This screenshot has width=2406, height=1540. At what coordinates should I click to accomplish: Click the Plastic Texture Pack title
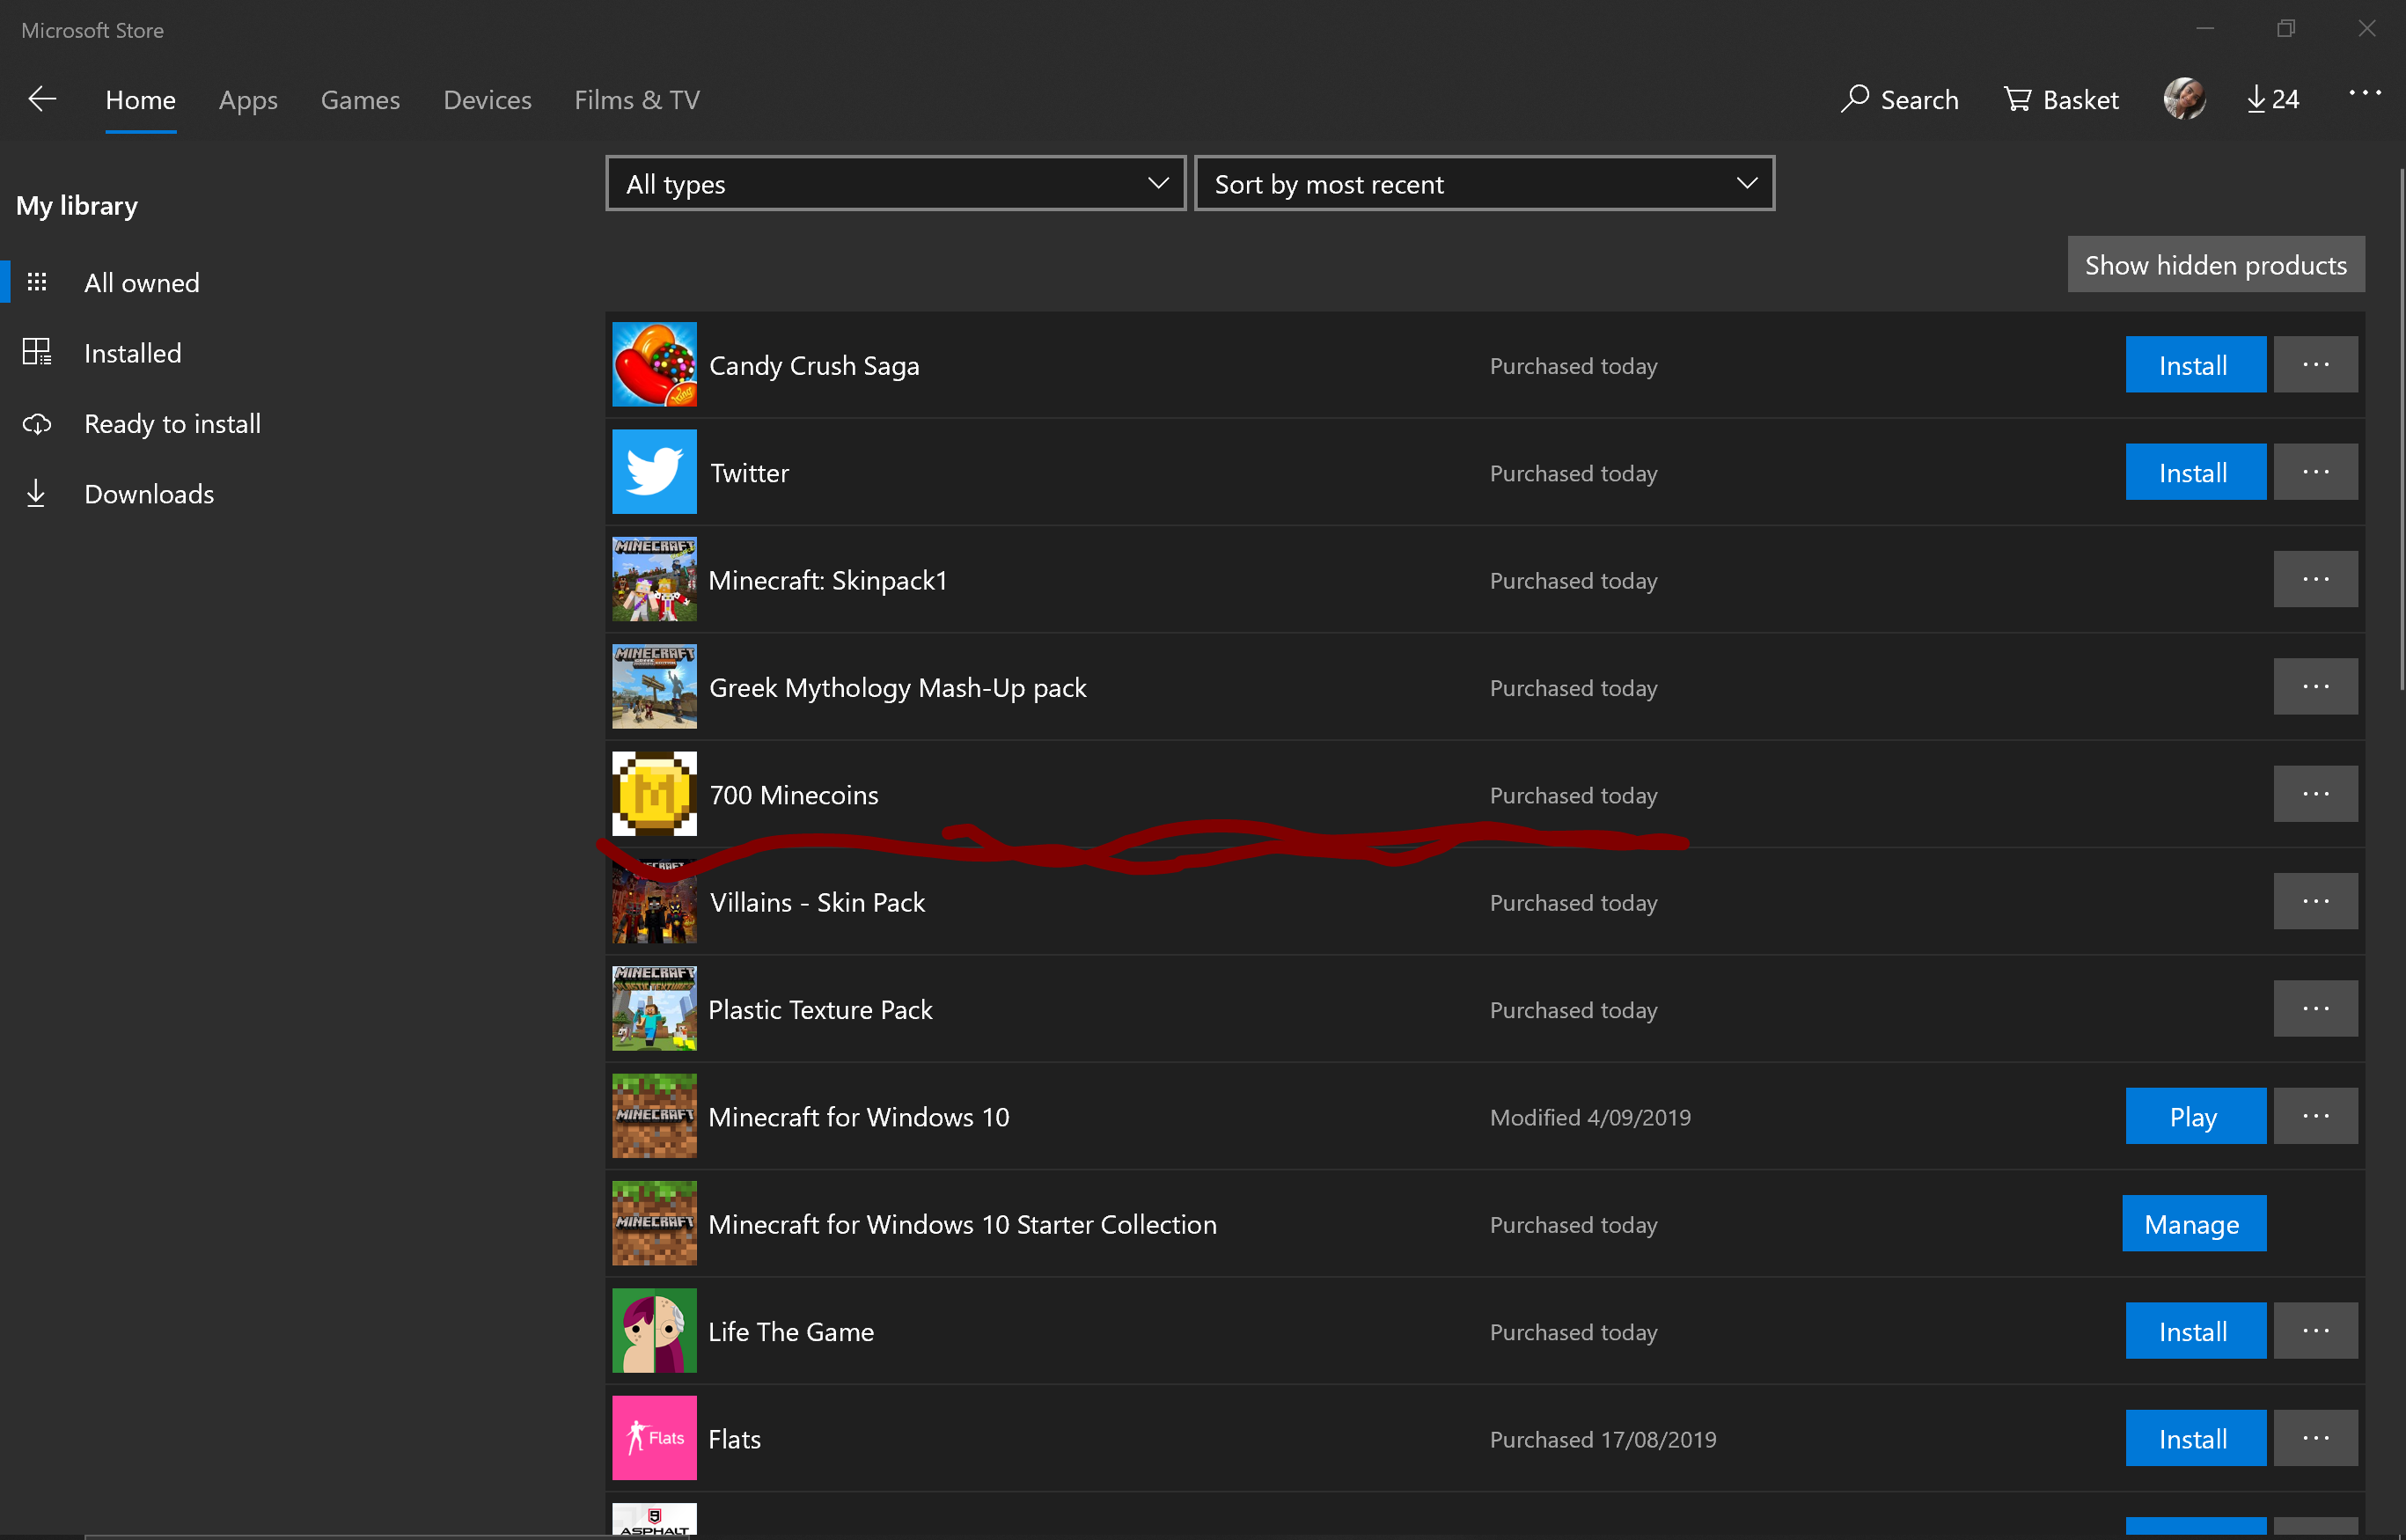(x=820, y=1009)
